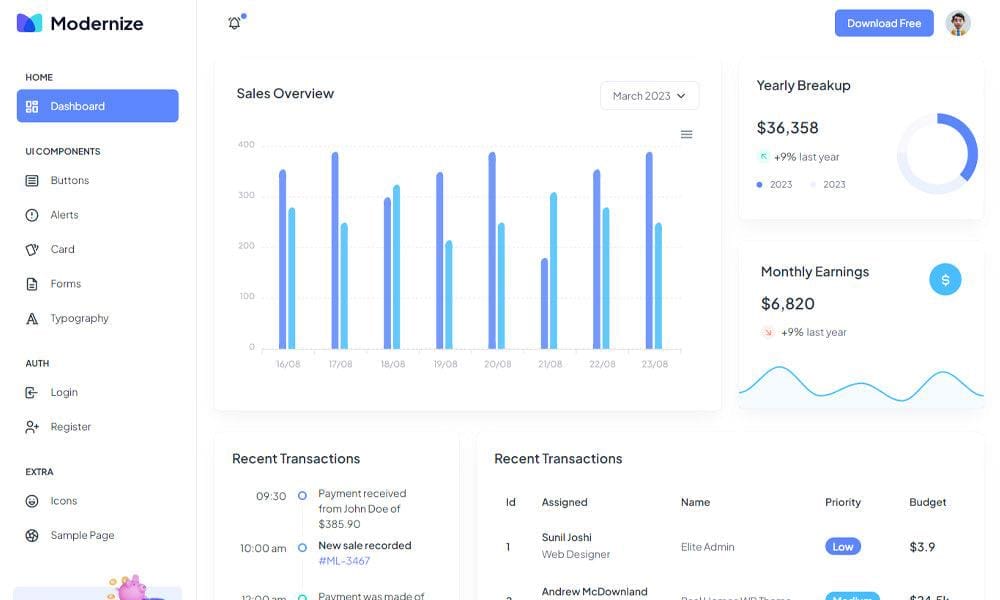Select Register from the Auth menu

click(70, 426)
